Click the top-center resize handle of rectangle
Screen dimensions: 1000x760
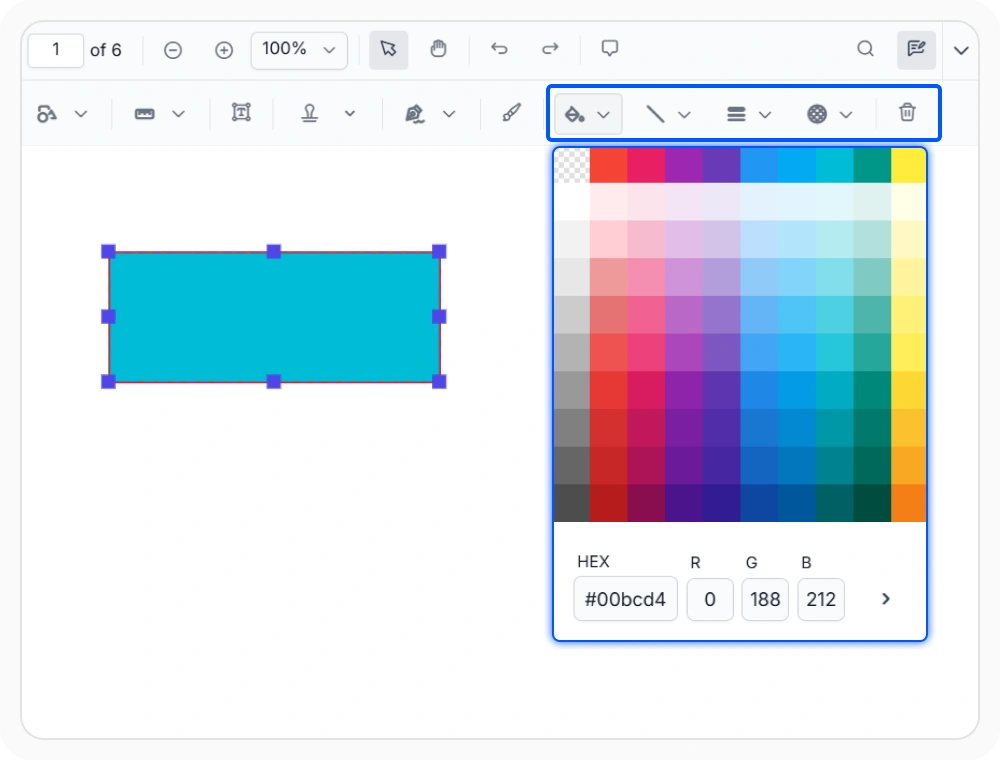274,251
